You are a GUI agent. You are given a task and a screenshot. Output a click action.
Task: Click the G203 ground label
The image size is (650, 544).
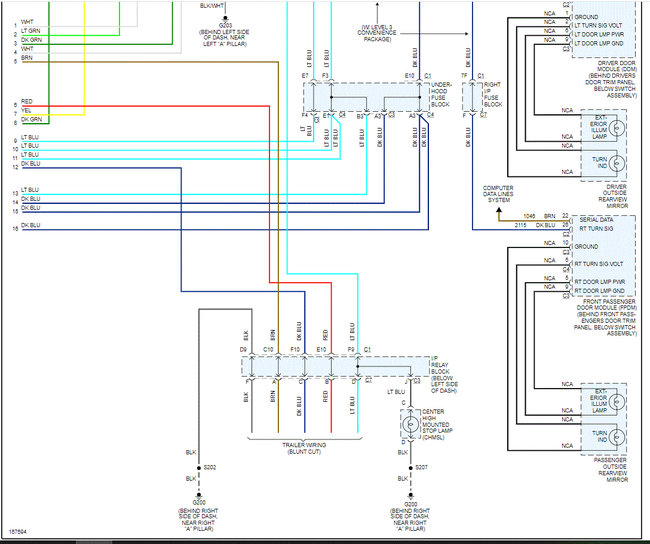click(225, 25)
